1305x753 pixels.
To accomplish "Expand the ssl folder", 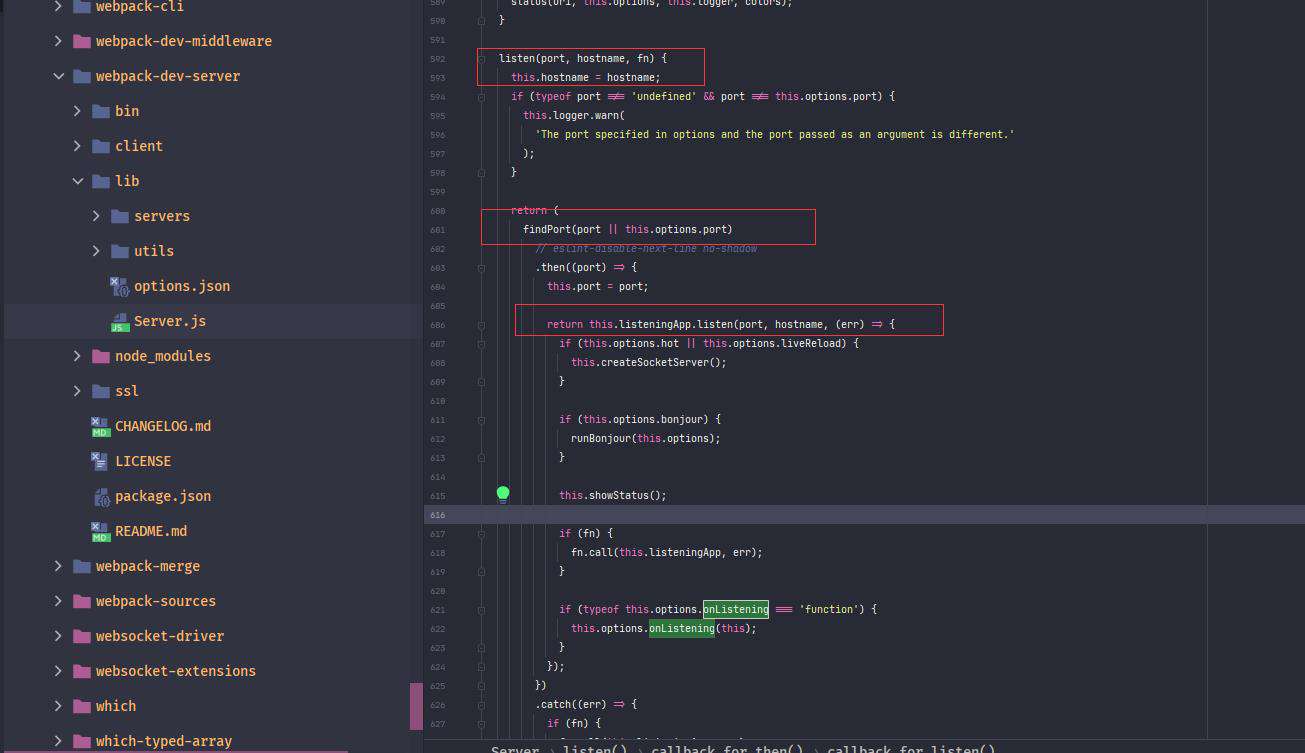I will click(77, 391).
